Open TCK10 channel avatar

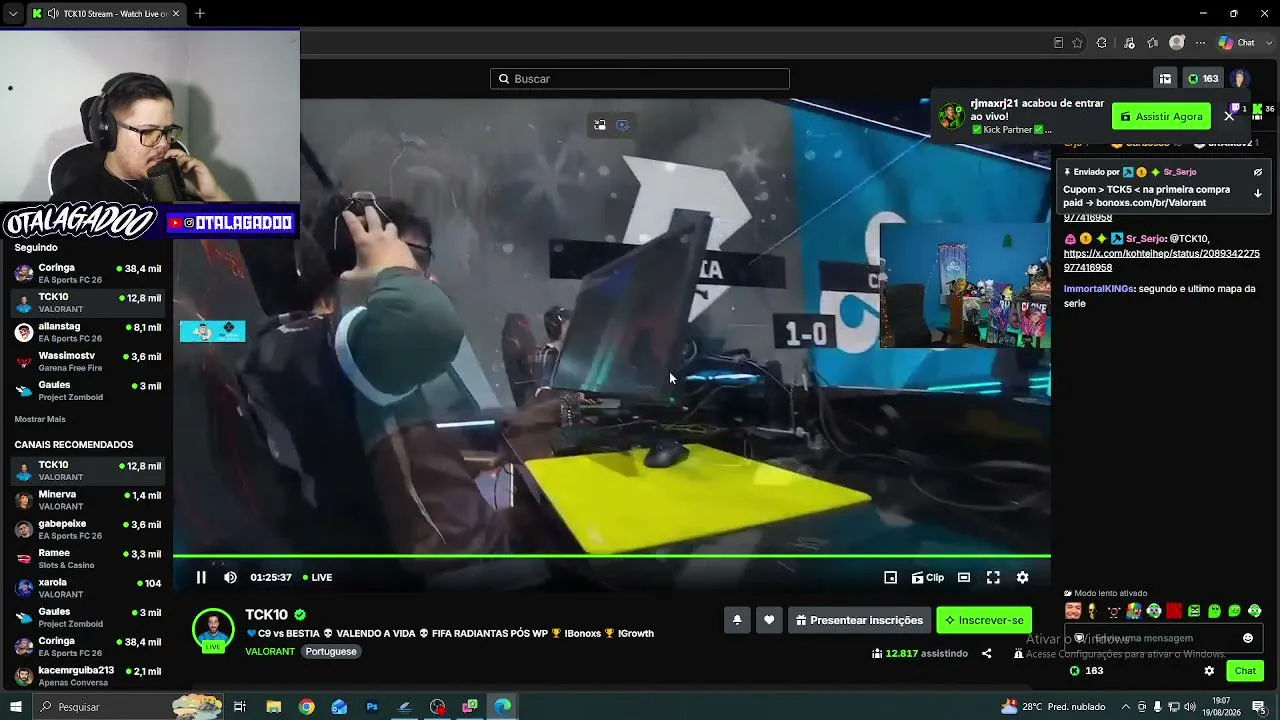(213, 630)
